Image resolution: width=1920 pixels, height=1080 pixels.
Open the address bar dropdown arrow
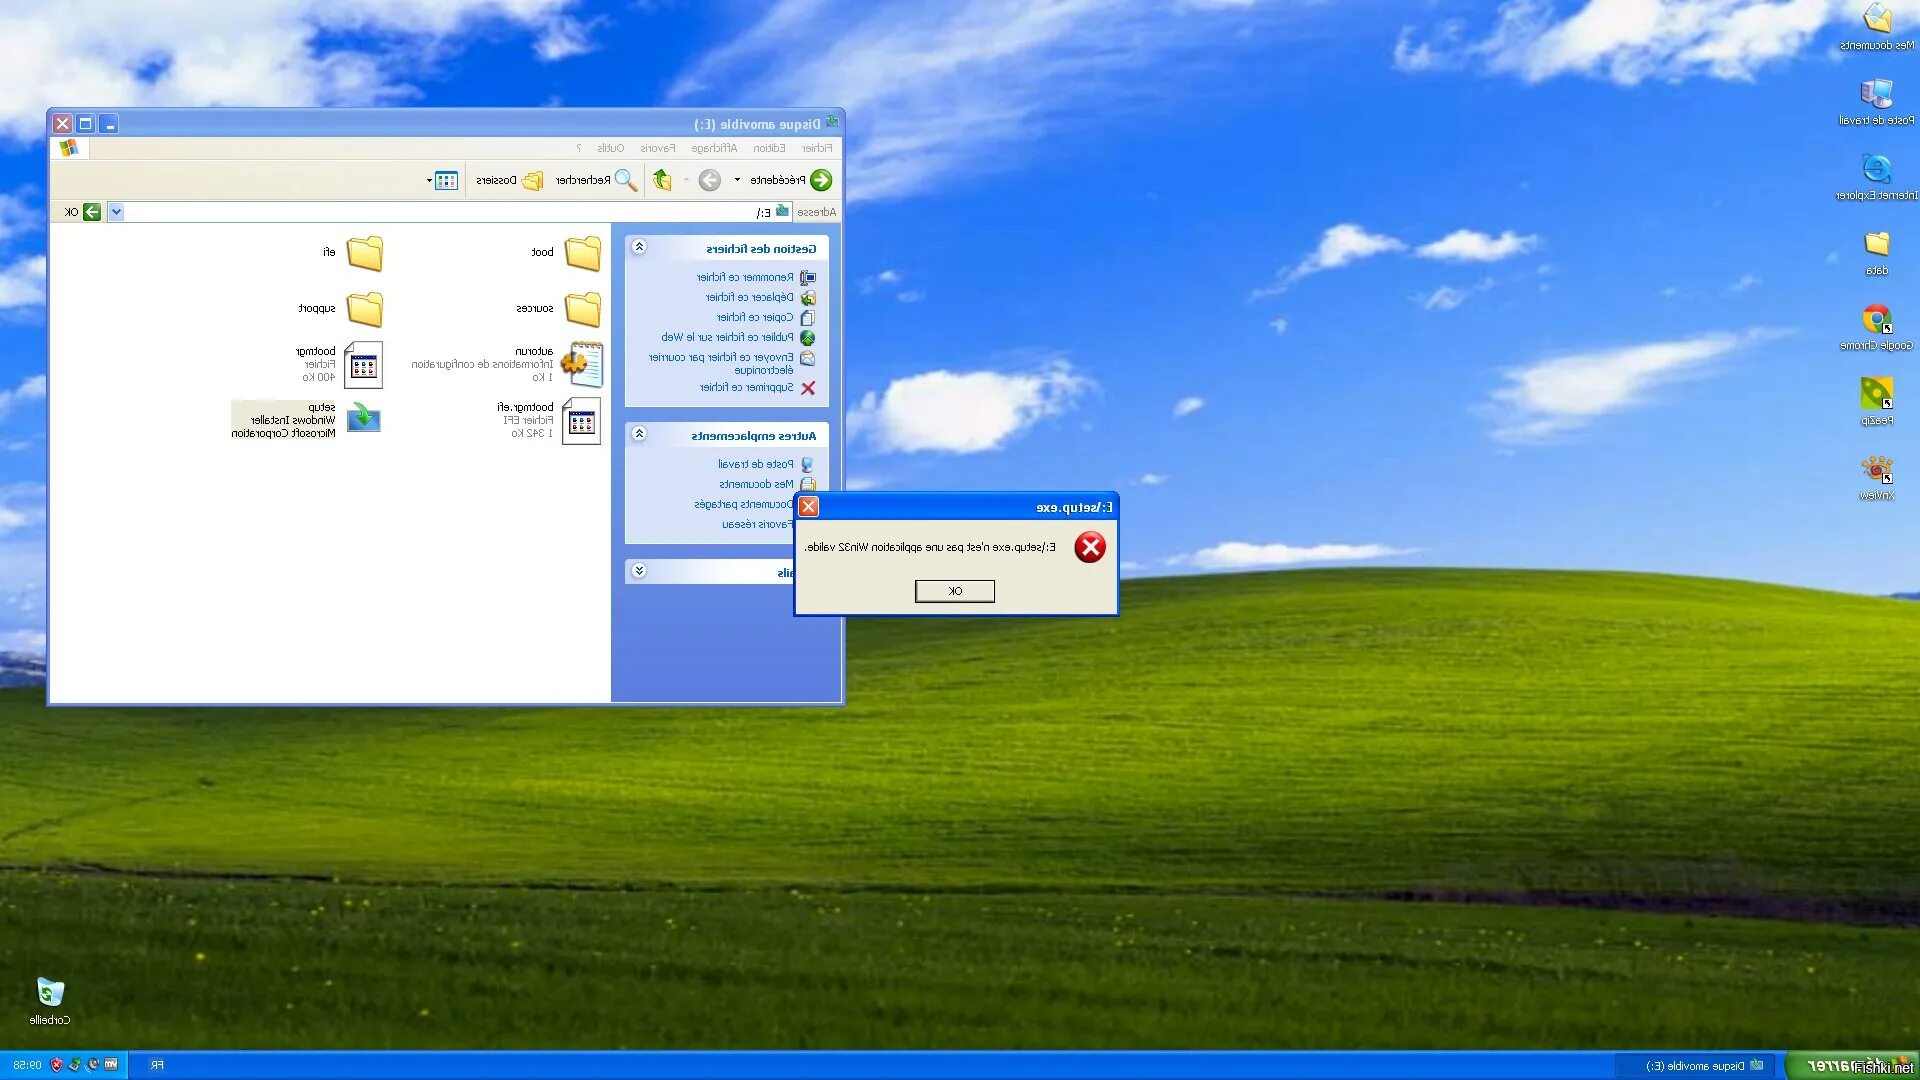[x=116, y=212]
